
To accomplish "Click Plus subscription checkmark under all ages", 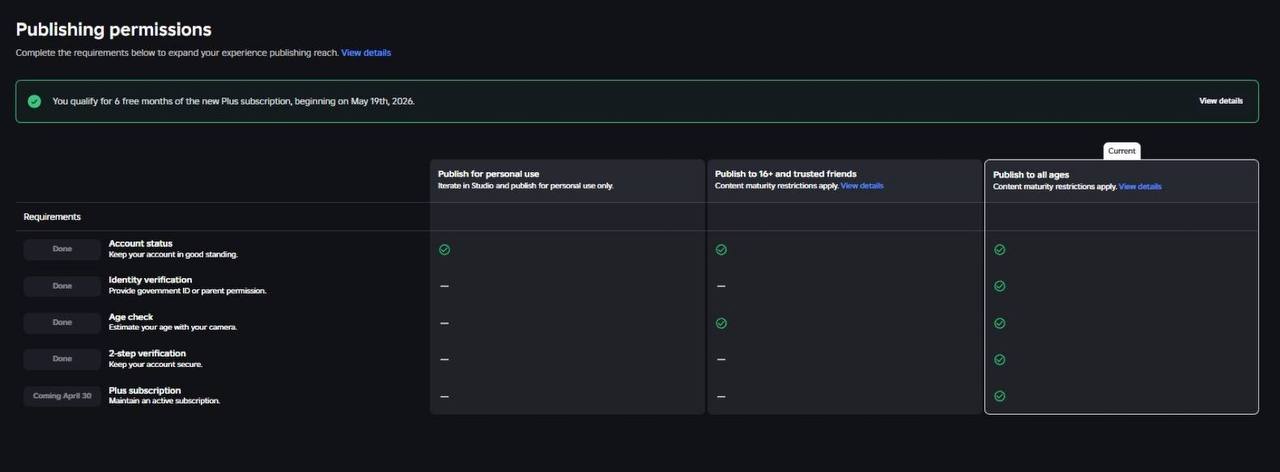I will (x=999, y=396).
